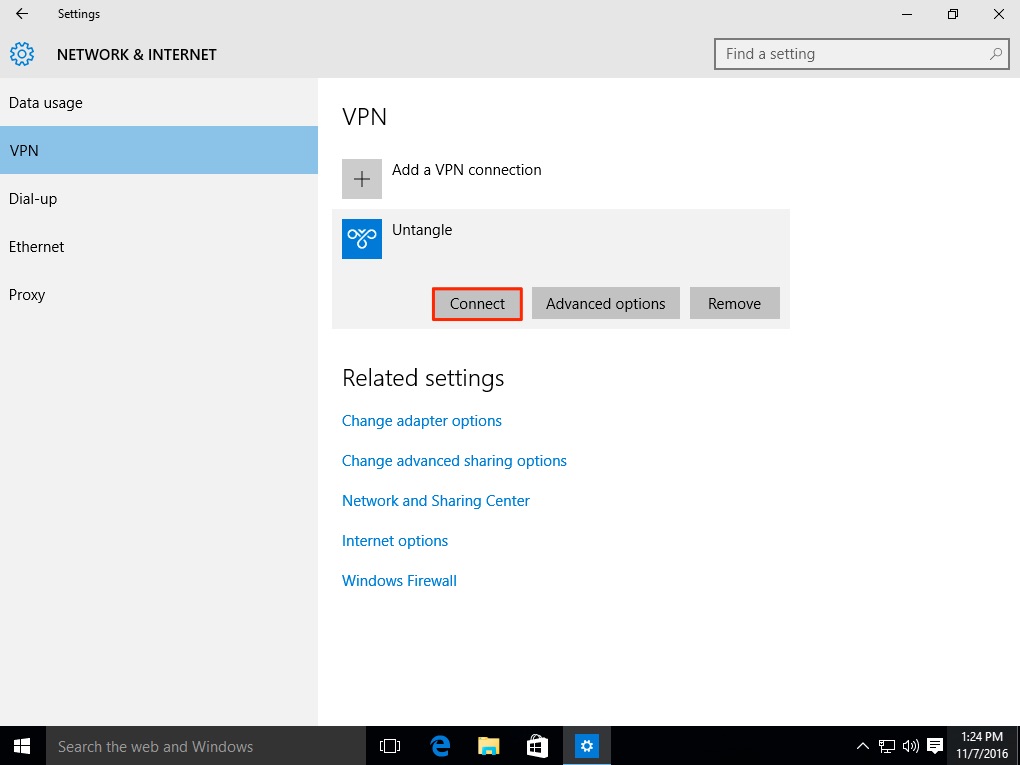Click the volume speaker tray icon
Image resolution: width=1020 pixels, height=765 pixels.
[910, 746]
